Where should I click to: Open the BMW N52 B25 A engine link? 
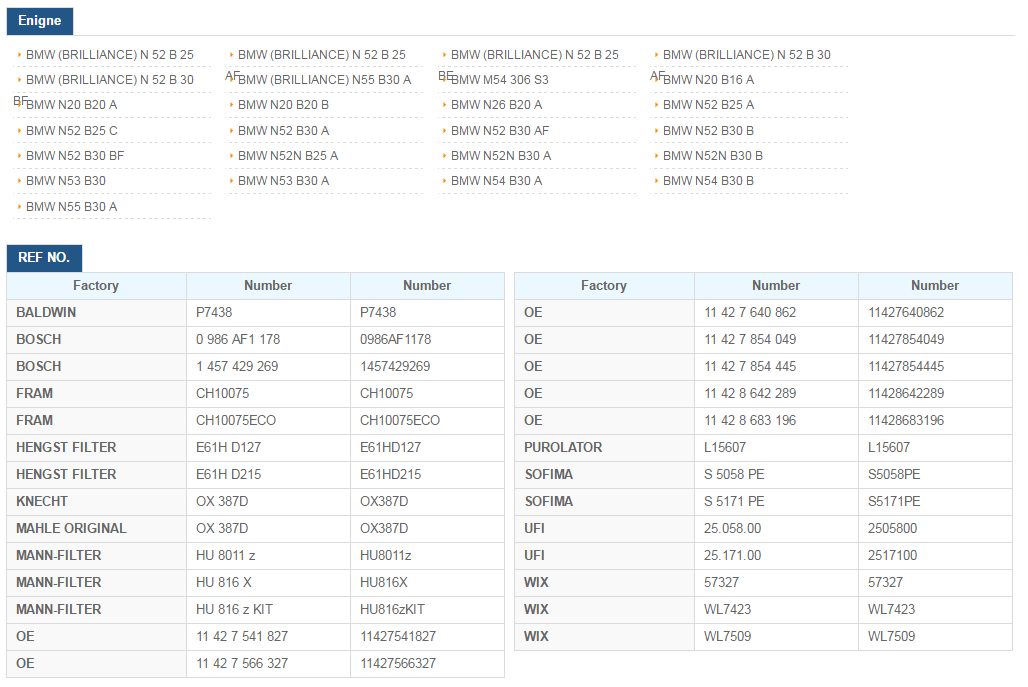708,105
